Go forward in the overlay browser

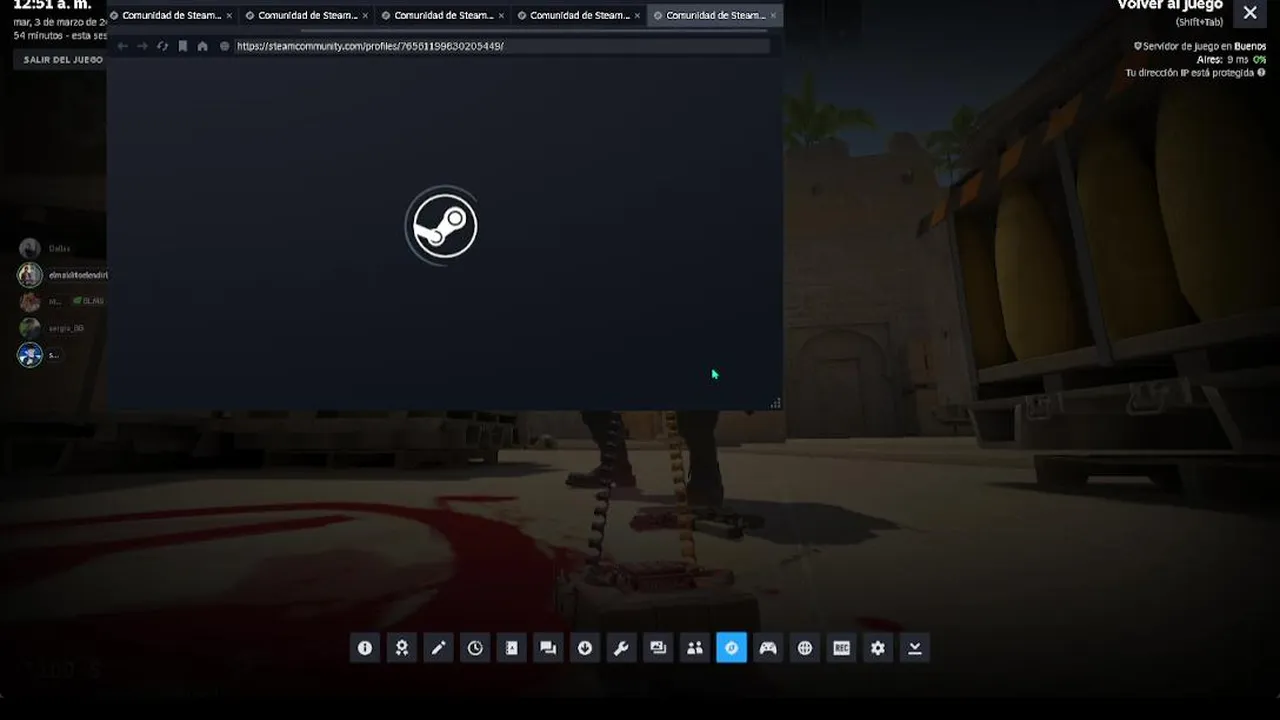142,46
